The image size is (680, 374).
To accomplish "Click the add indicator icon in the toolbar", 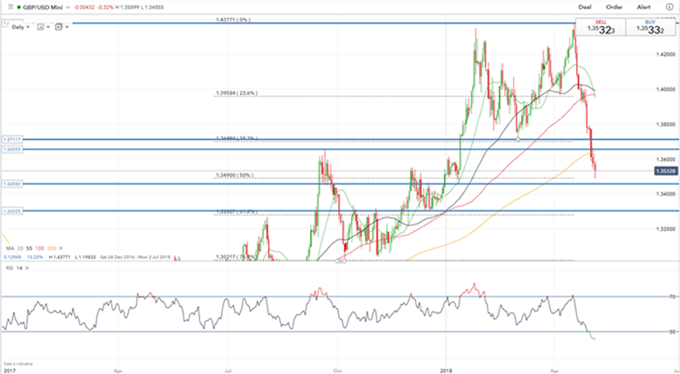I will point(59,27).
